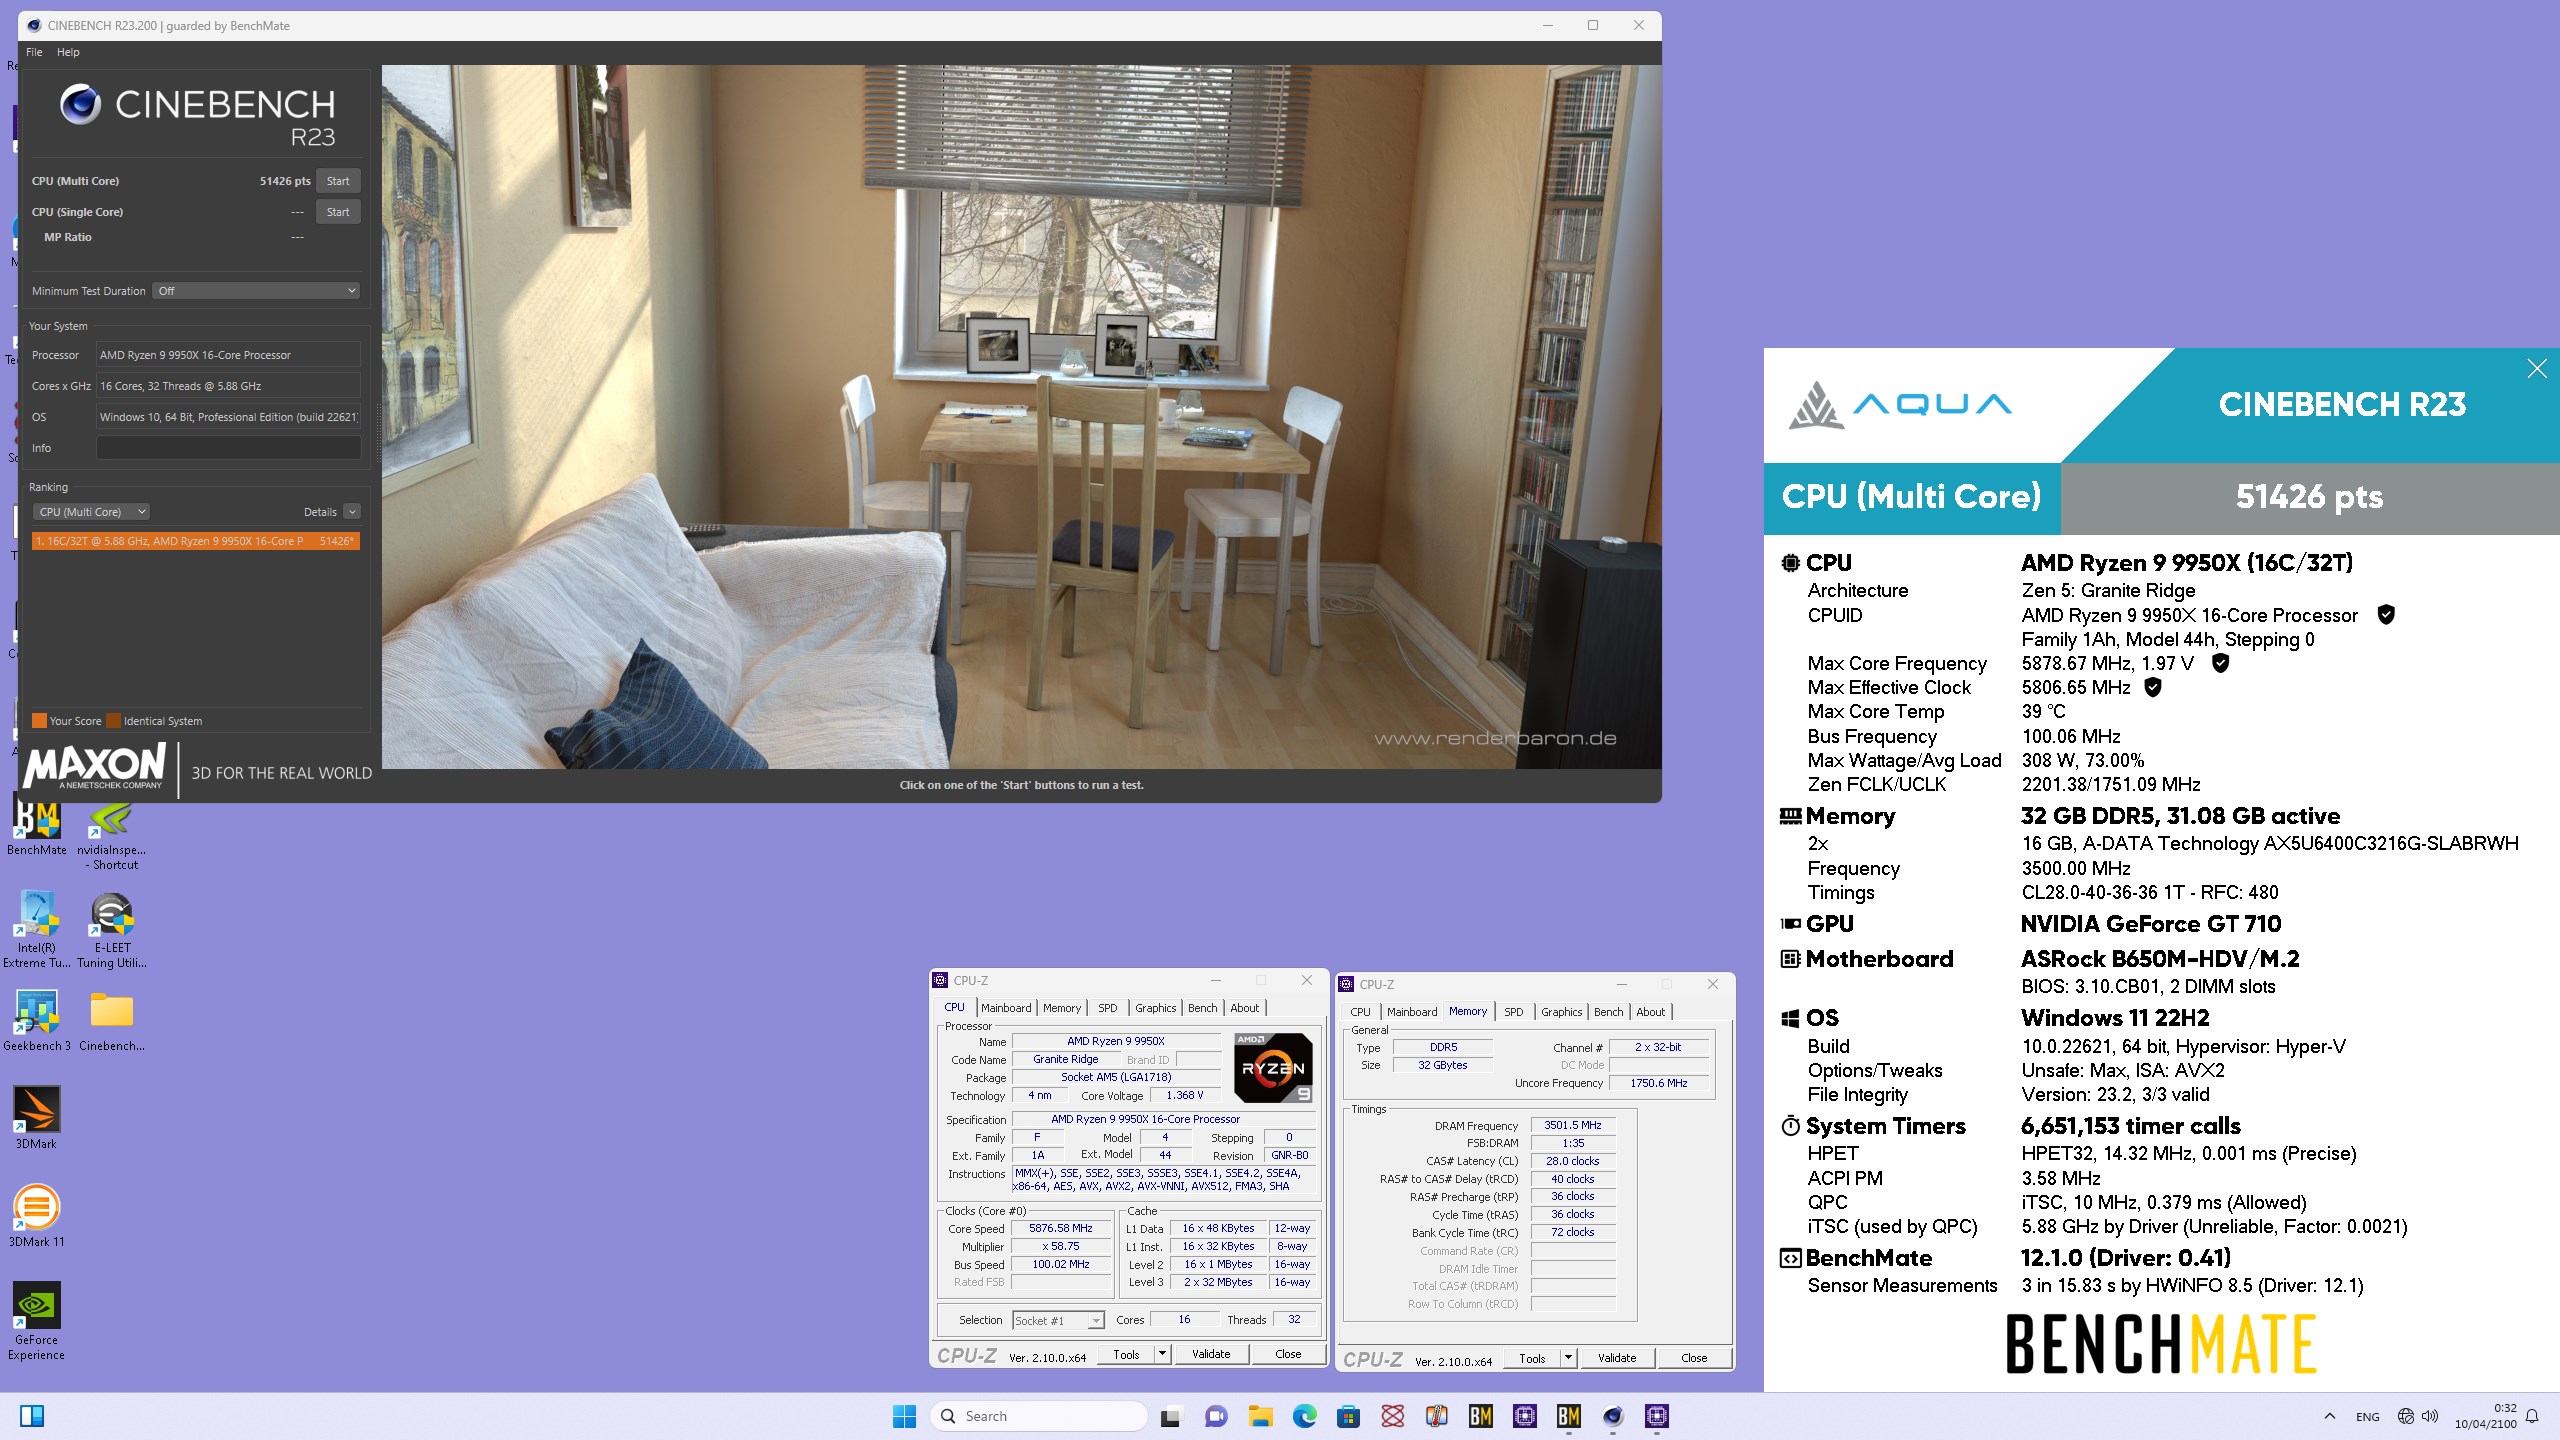
Task: Open the File menu in Cinebench
Action: tap(34, 52)
